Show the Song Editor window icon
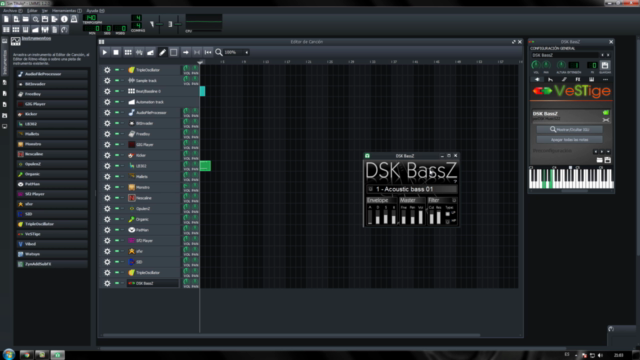 pos(6,29)
